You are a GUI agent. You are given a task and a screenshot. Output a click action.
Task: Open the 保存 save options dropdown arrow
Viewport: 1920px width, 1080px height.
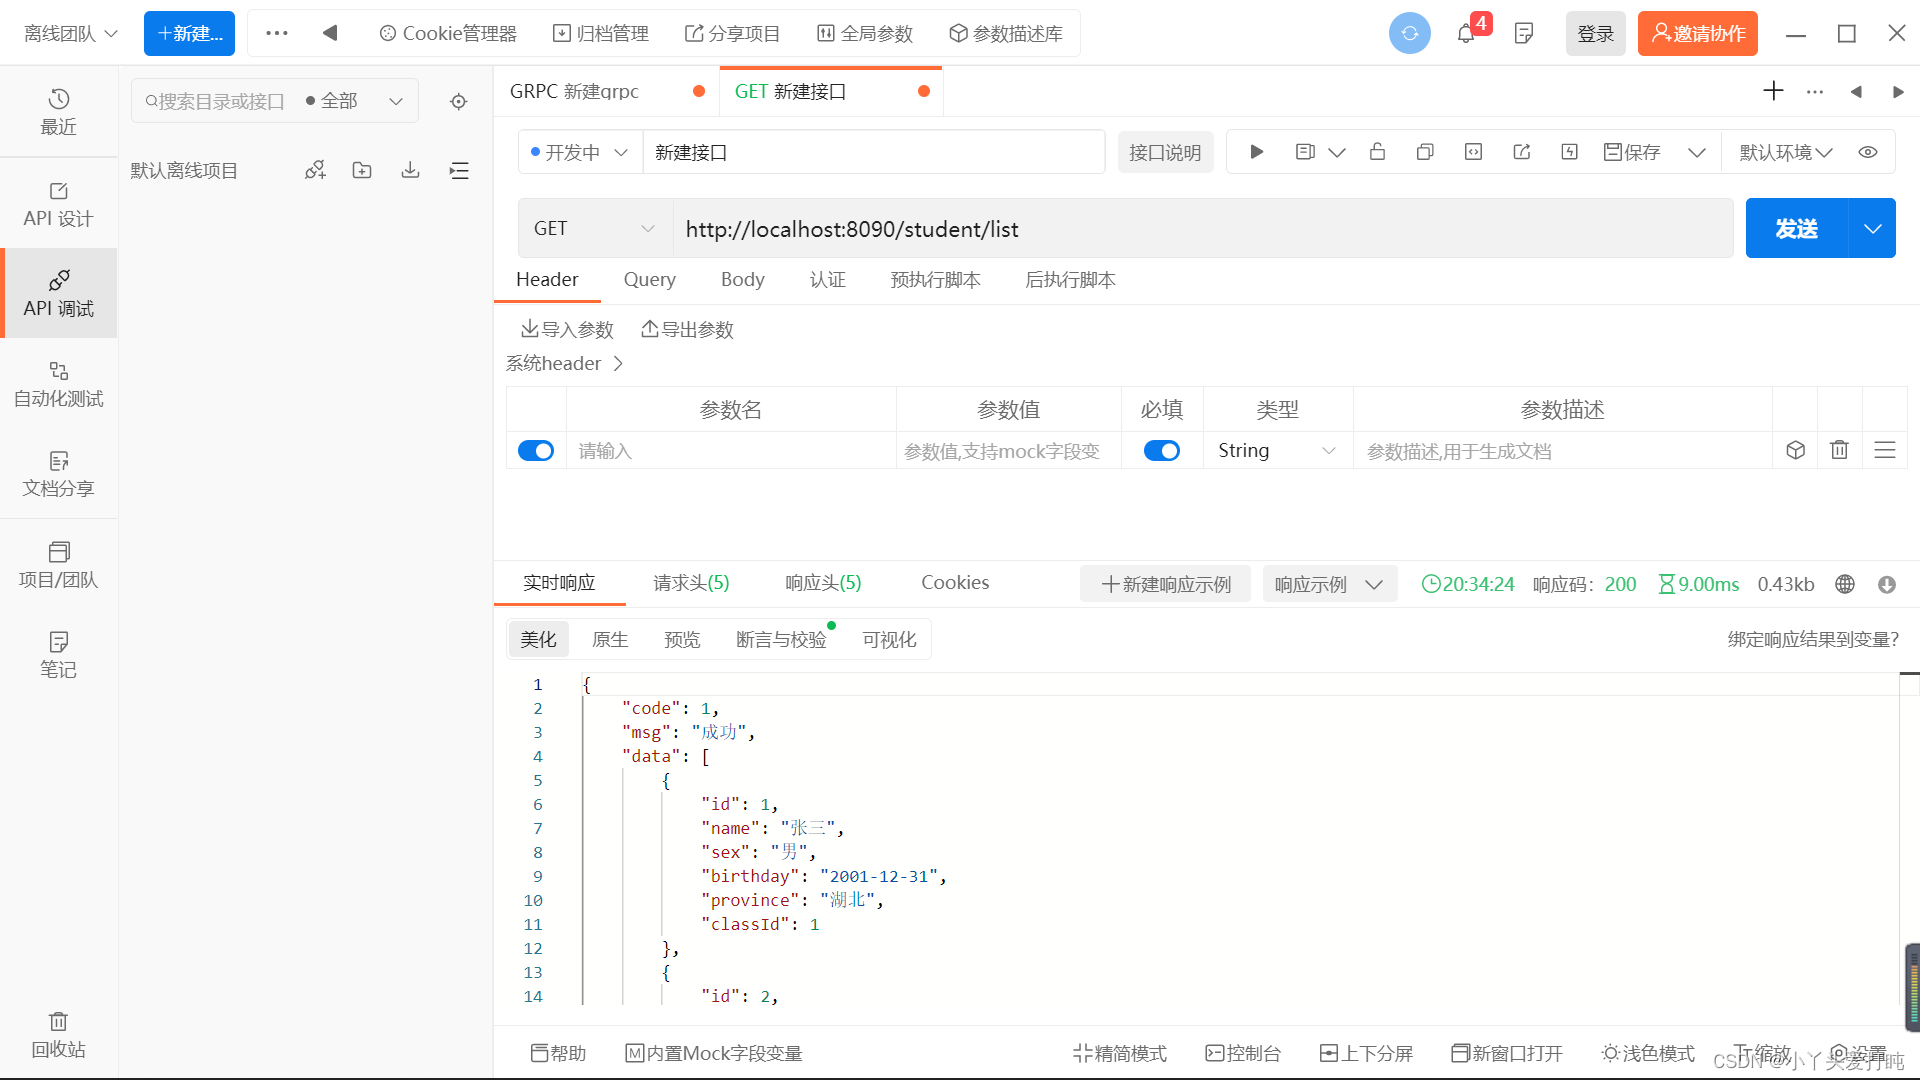point(1697,152)
